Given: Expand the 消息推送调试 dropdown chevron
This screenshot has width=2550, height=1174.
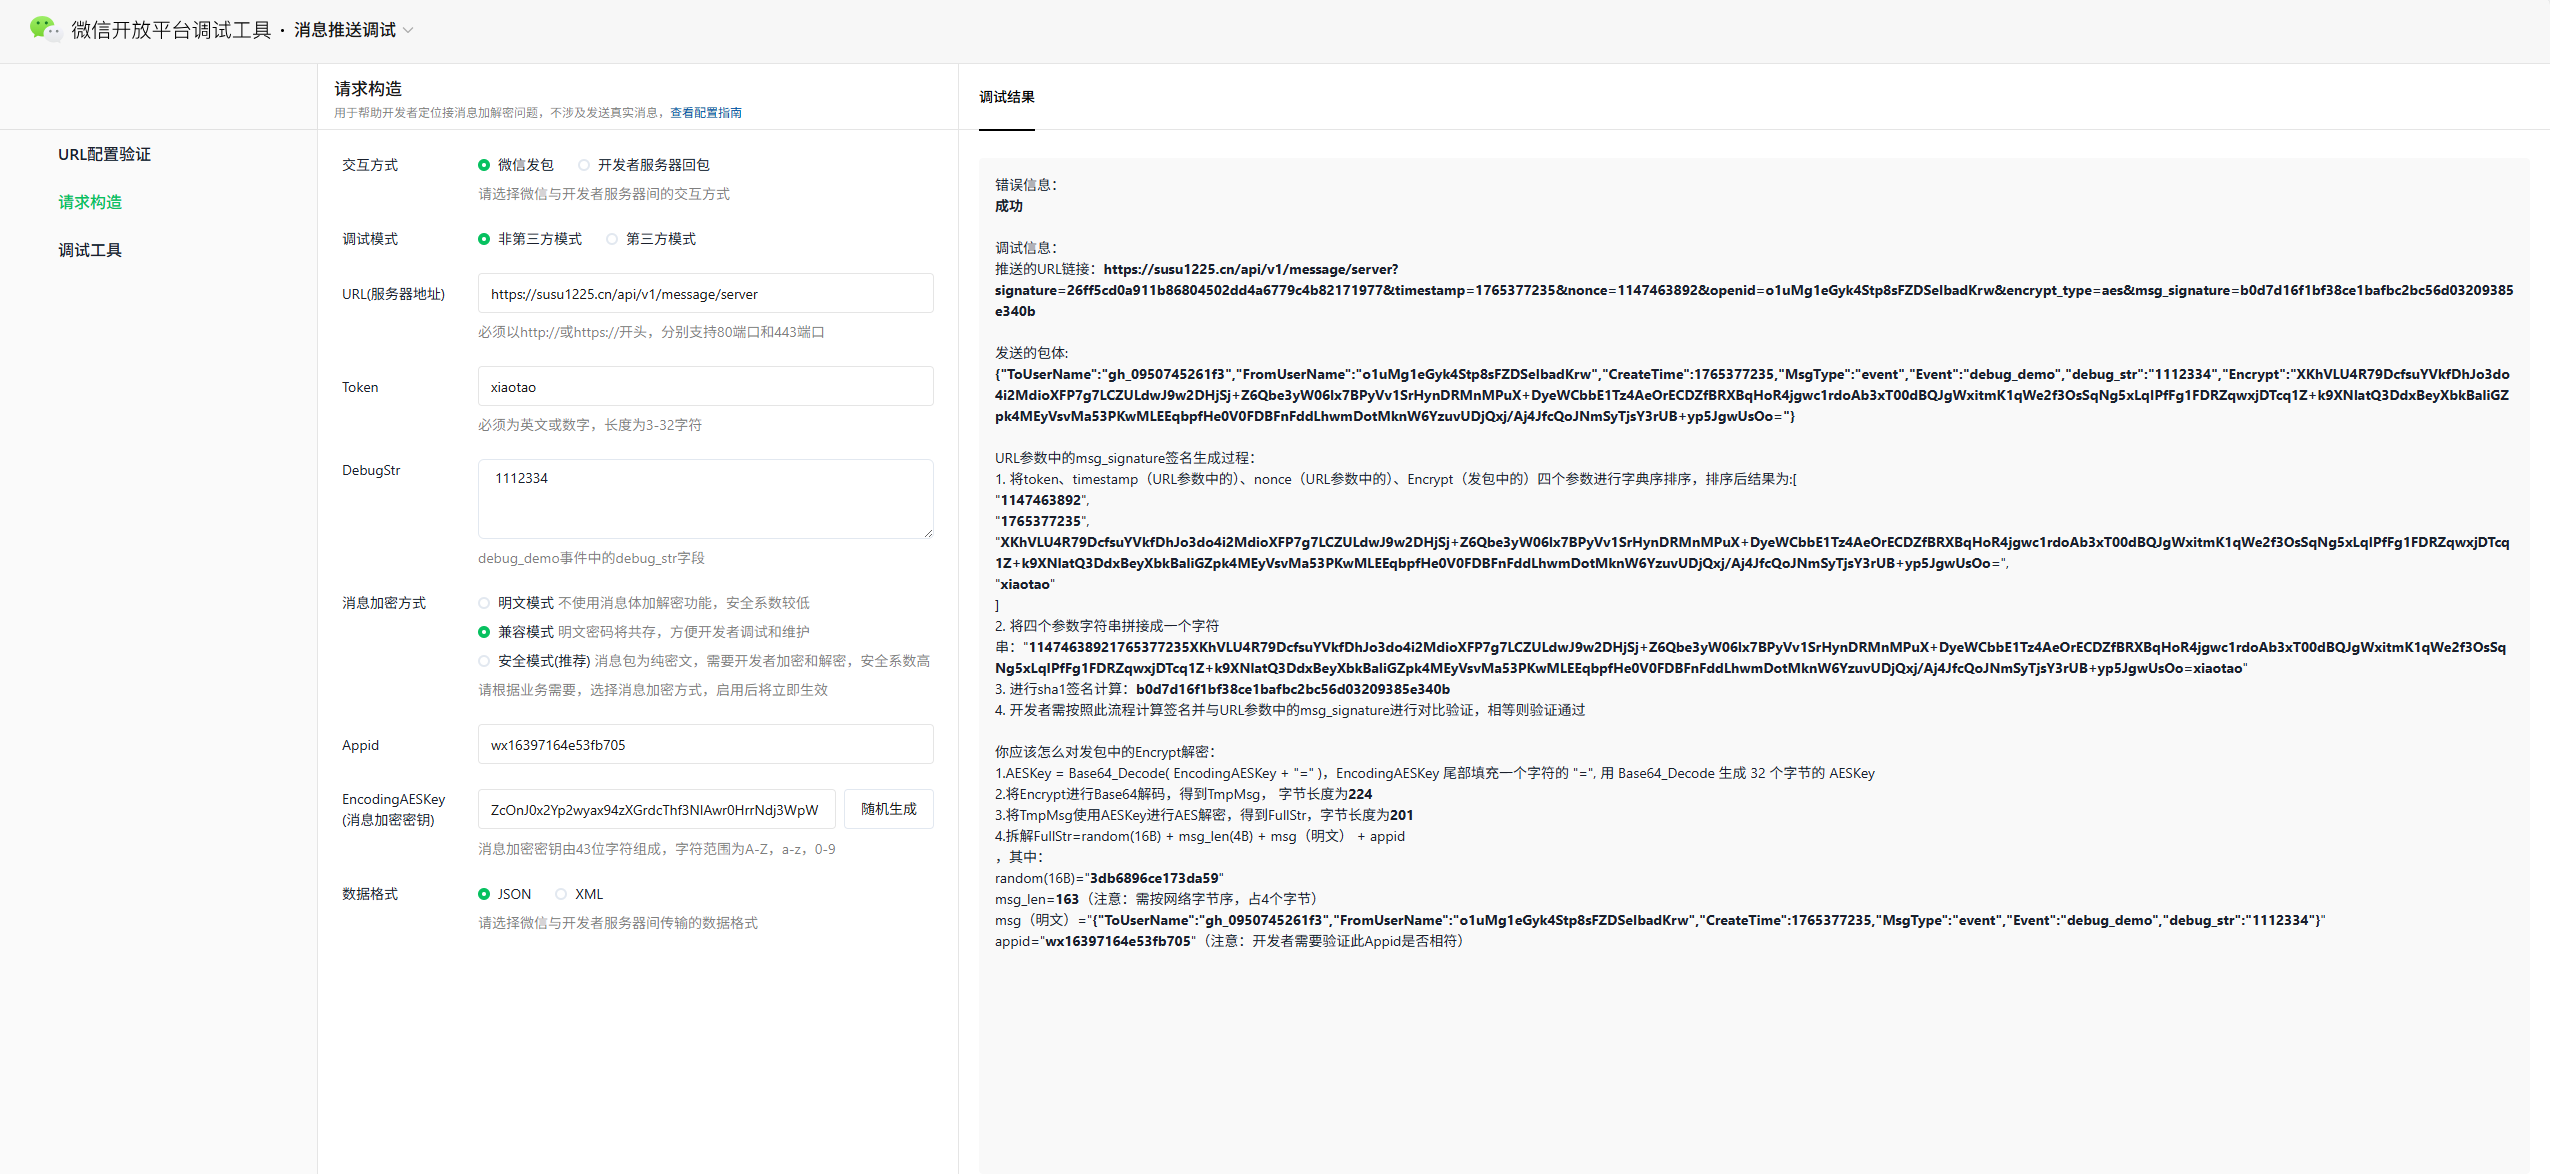Looking at the screenshot, I should click(x=408, y=30).
